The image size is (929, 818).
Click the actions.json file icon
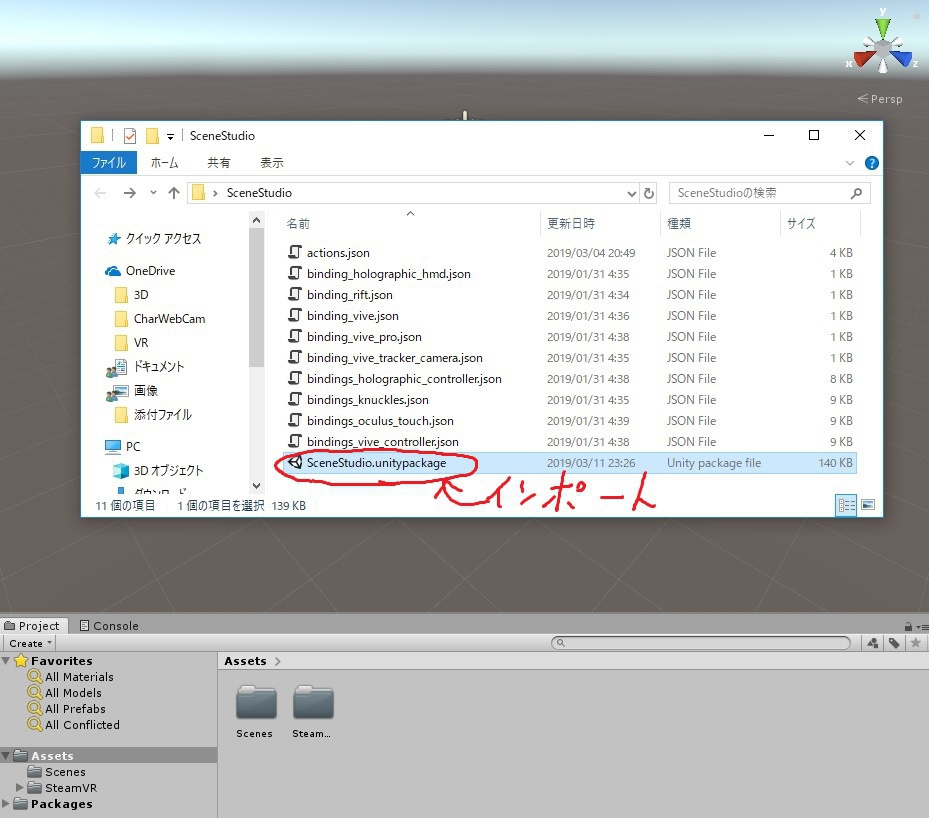tap(294, 252)
